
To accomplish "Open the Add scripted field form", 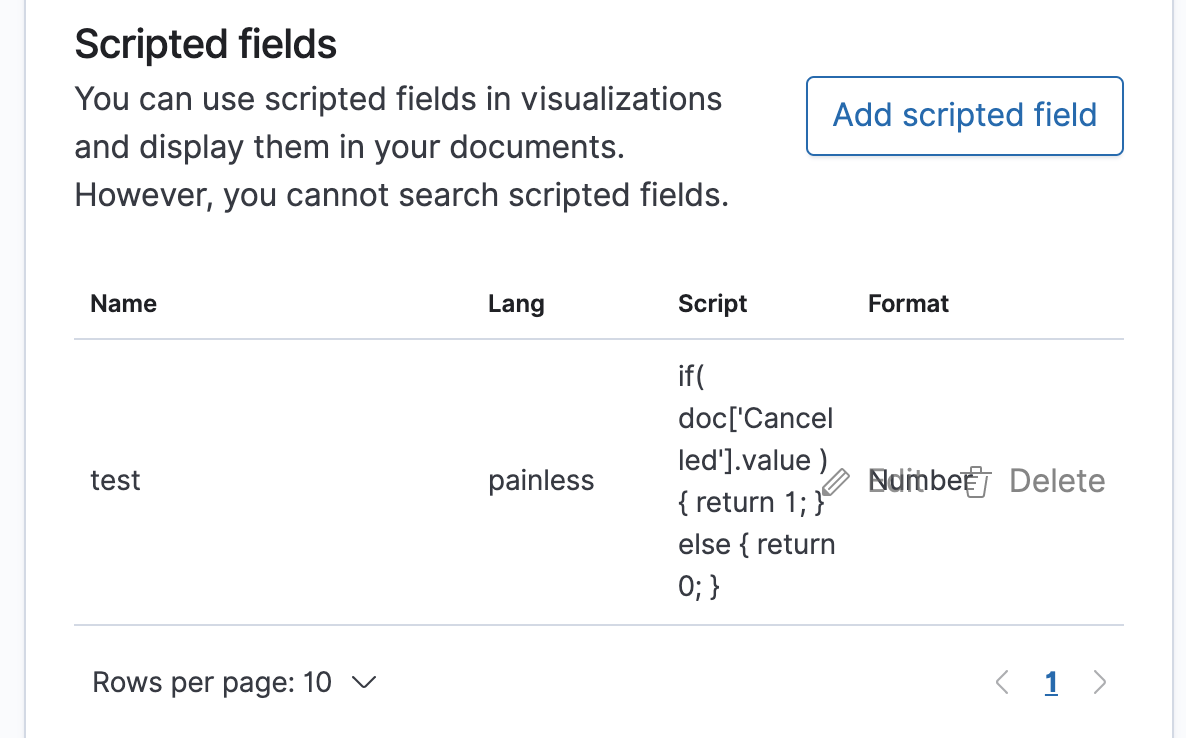I will (x=963, y=115).
